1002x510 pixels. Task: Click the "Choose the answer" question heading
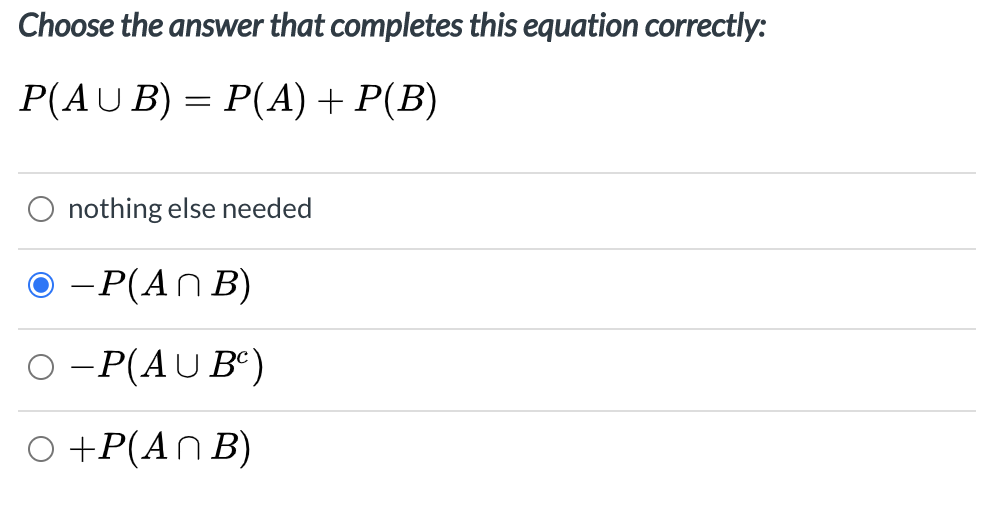[x=392, y=26]
